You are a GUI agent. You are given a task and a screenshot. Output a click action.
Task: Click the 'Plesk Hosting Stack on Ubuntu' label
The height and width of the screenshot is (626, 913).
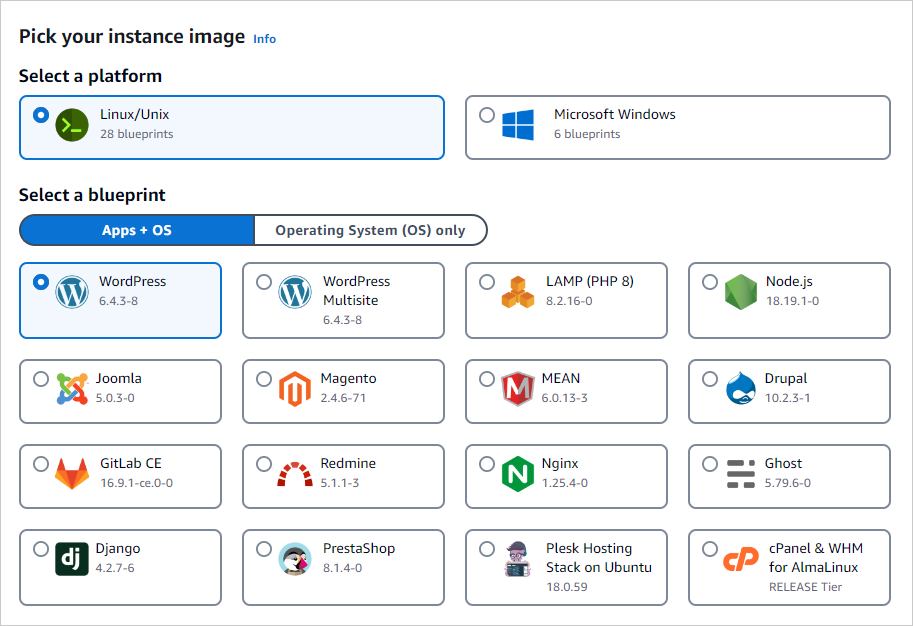tap(599, 558)
